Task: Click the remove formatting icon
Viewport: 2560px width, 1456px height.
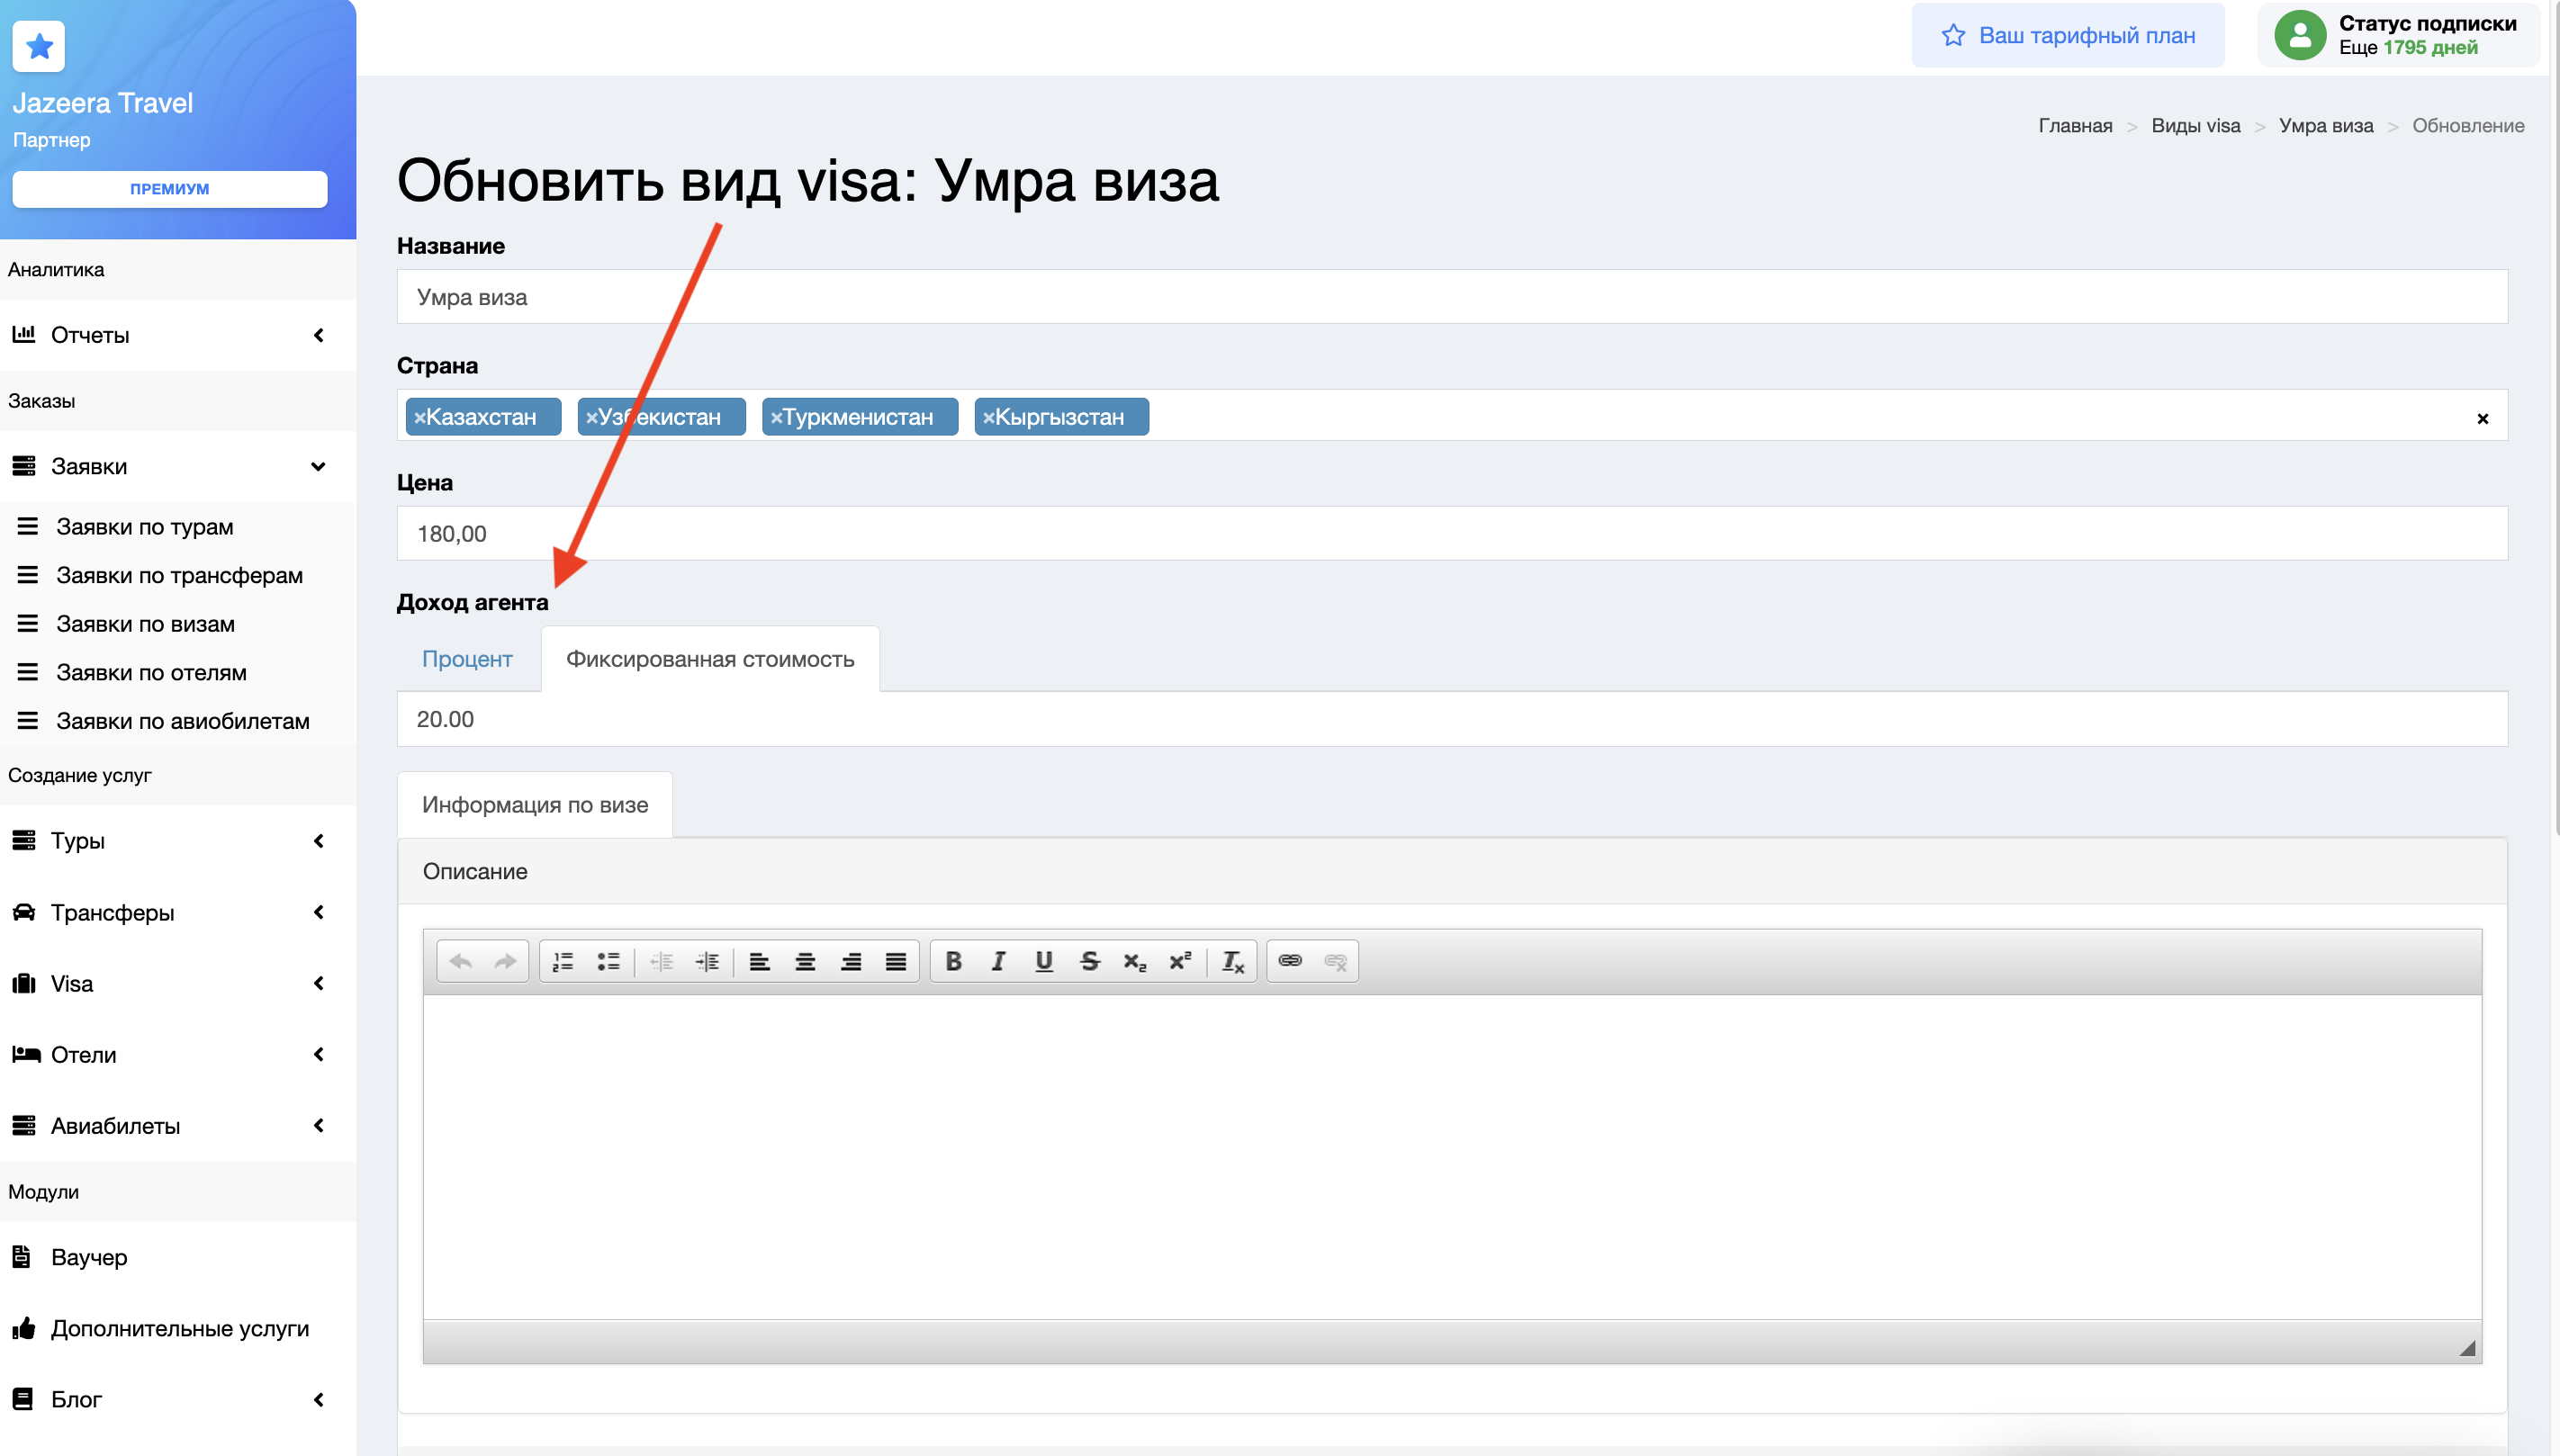Action: 1232,961
